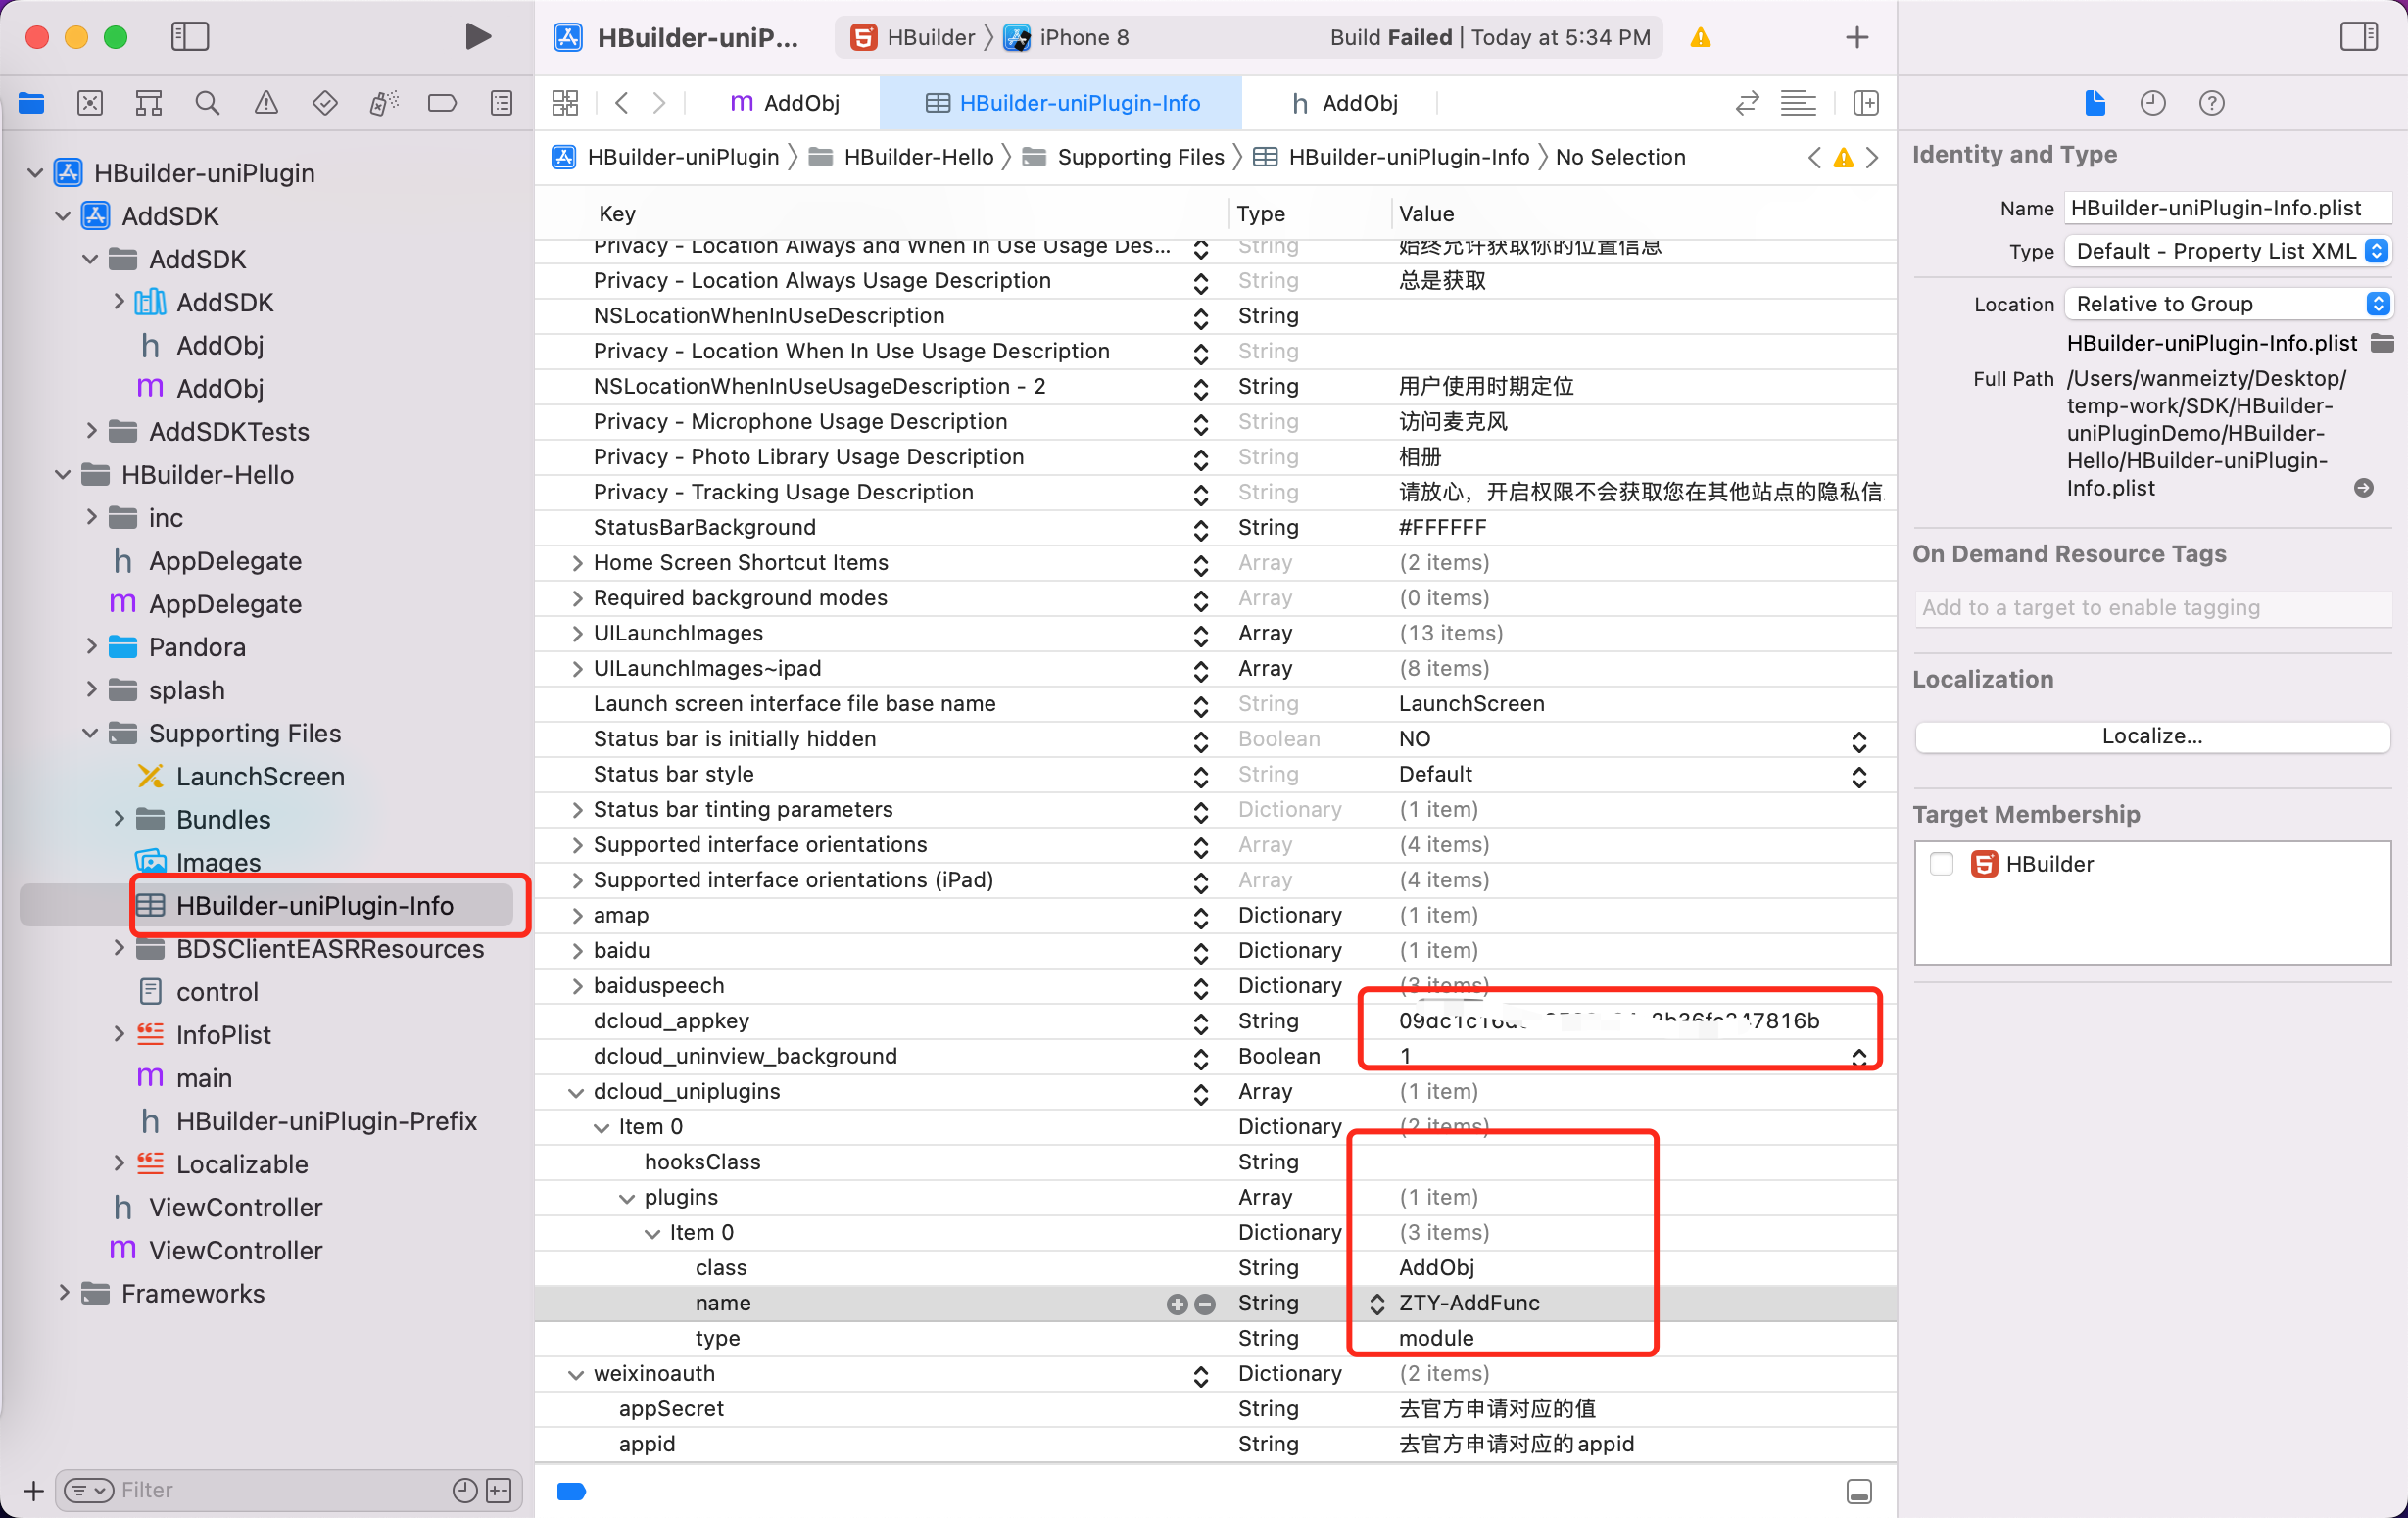
Task: Go forward in editor history
Action: click(659, 103)
